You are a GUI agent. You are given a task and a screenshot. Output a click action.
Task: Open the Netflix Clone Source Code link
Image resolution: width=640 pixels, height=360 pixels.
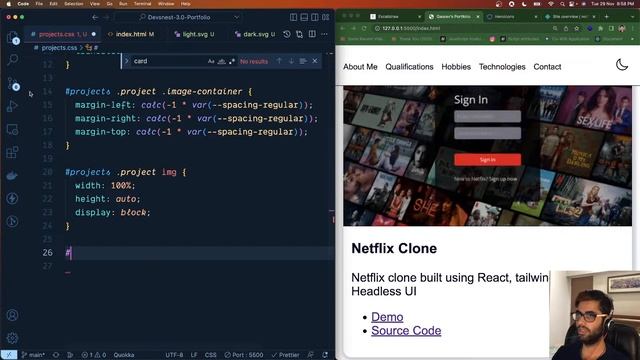pyautogui.click(x=406, y=331)
